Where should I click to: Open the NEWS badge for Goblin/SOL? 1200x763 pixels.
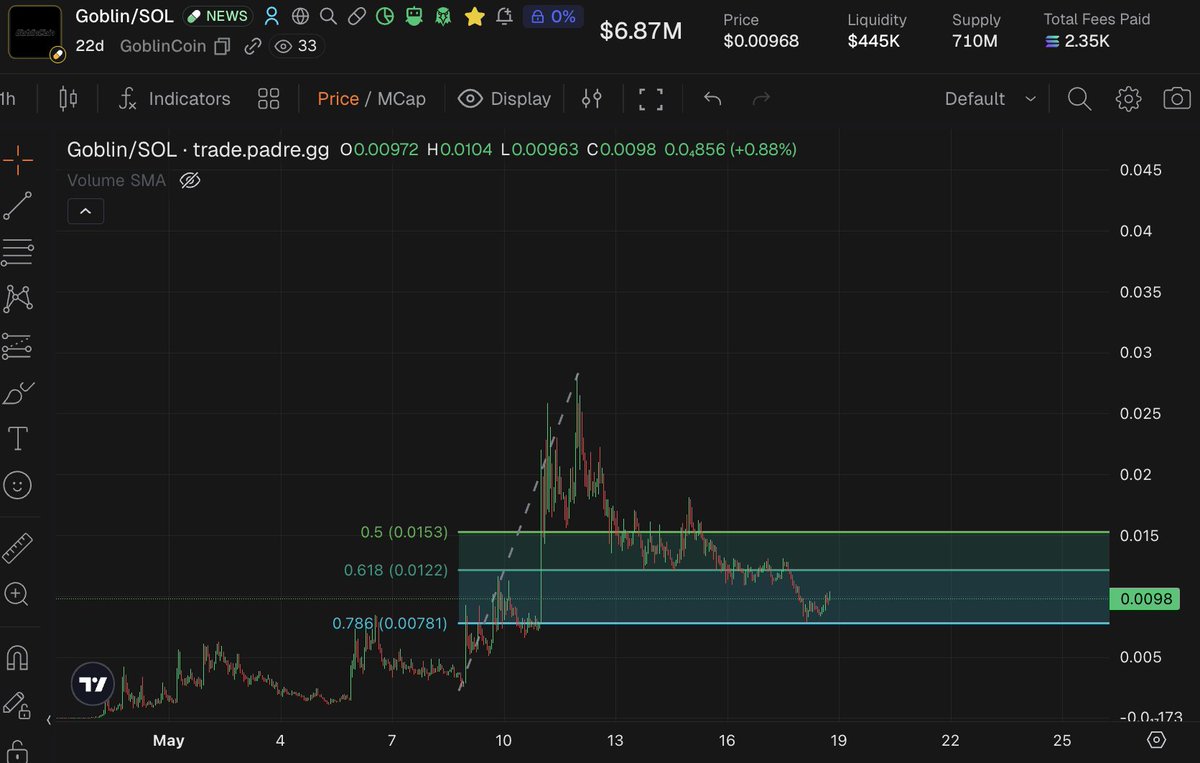pyautogui.click(x=217, y=16)
